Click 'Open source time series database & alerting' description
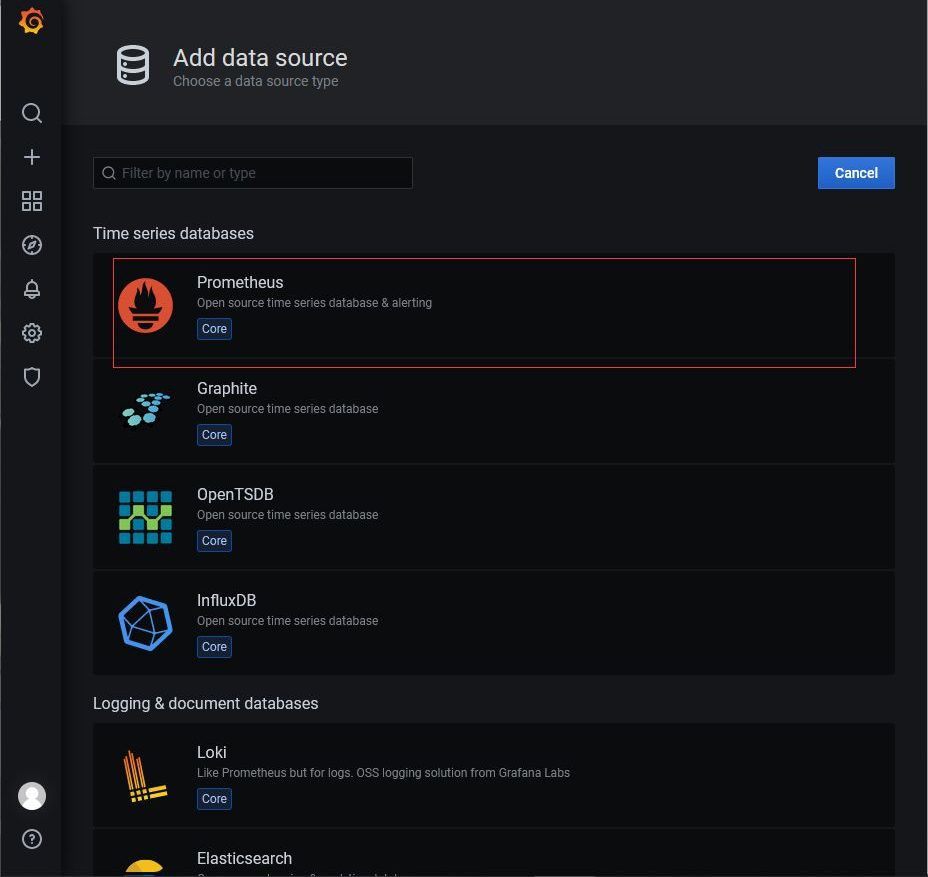 click(314, 303)
